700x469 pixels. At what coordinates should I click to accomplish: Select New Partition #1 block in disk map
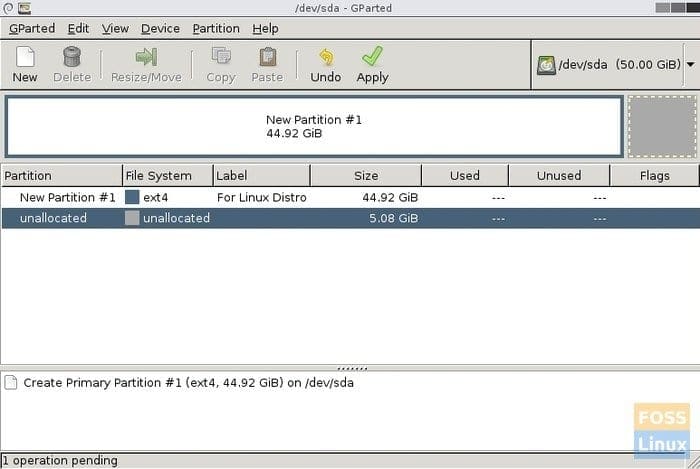click(x=314, y=126)
